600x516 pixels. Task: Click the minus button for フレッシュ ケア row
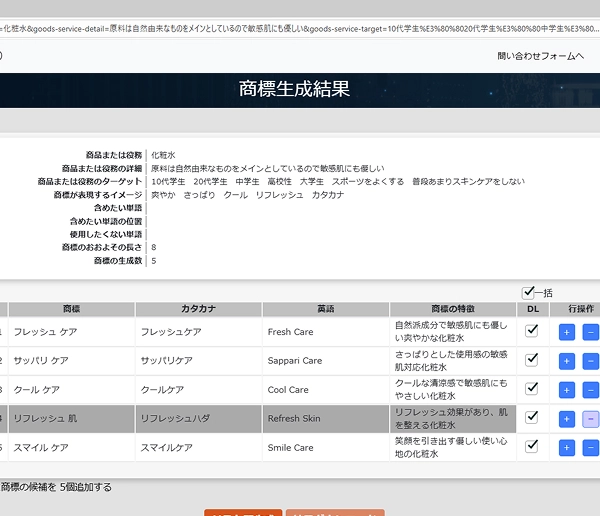pyautogui.click(x=590, y=332)
